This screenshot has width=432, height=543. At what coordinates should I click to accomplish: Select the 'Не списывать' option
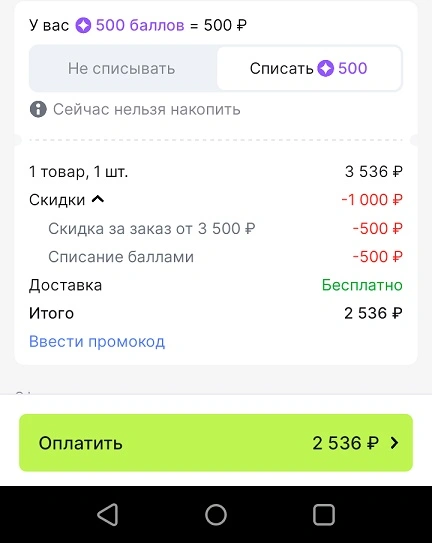click(123, 68)
